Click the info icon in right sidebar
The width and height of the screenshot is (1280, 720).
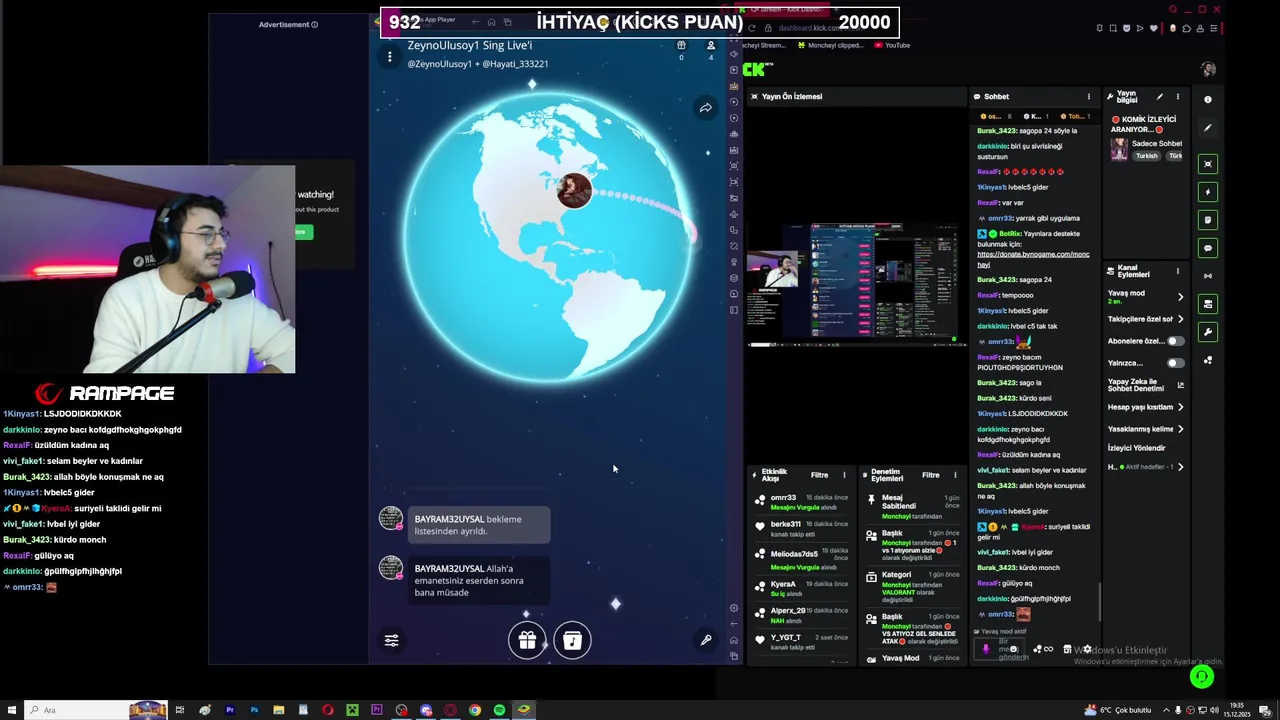tap(1208, 100)
